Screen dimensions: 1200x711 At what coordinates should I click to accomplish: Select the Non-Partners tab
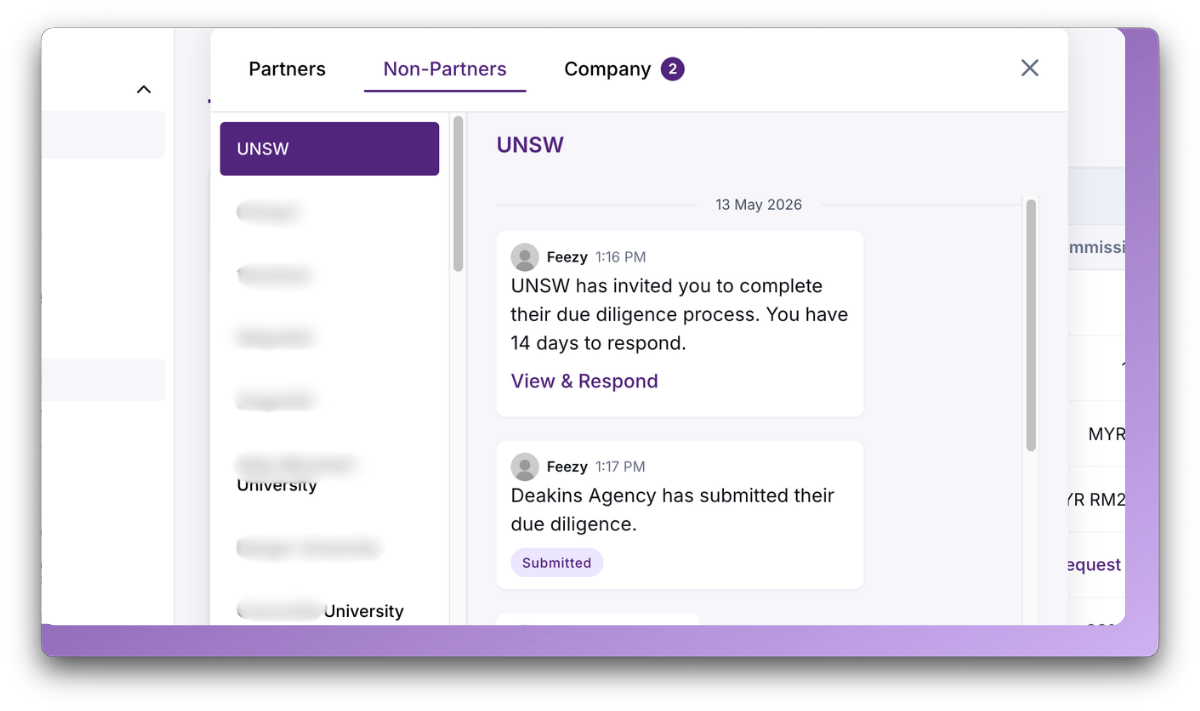coord(445,69)
